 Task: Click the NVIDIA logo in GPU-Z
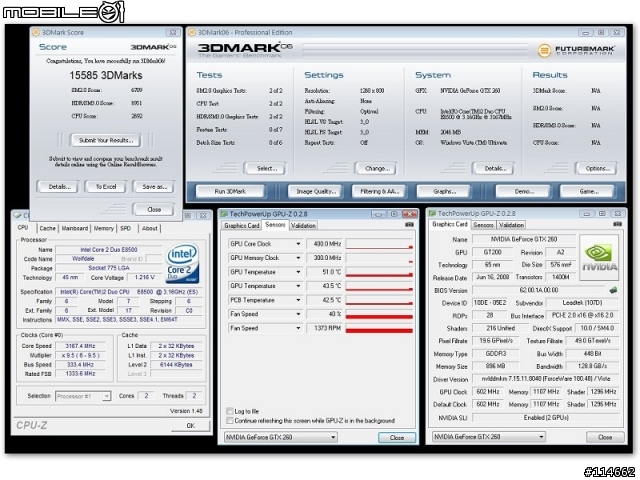(x=599, y=258)
